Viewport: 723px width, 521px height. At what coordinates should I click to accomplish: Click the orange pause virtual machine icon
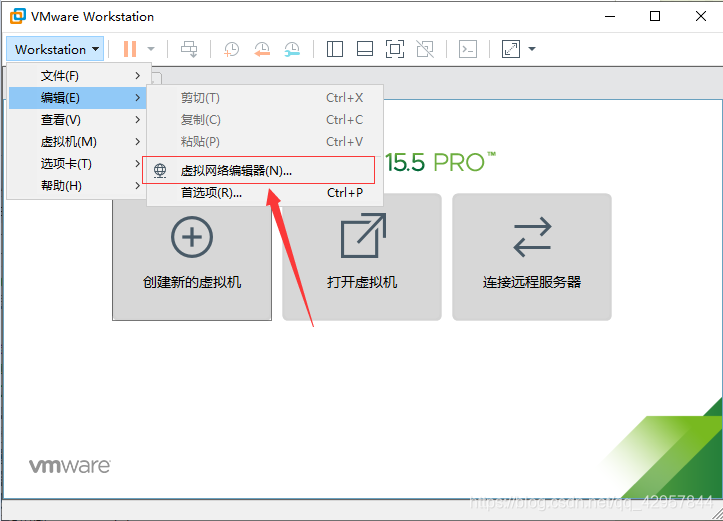[130, 49]
